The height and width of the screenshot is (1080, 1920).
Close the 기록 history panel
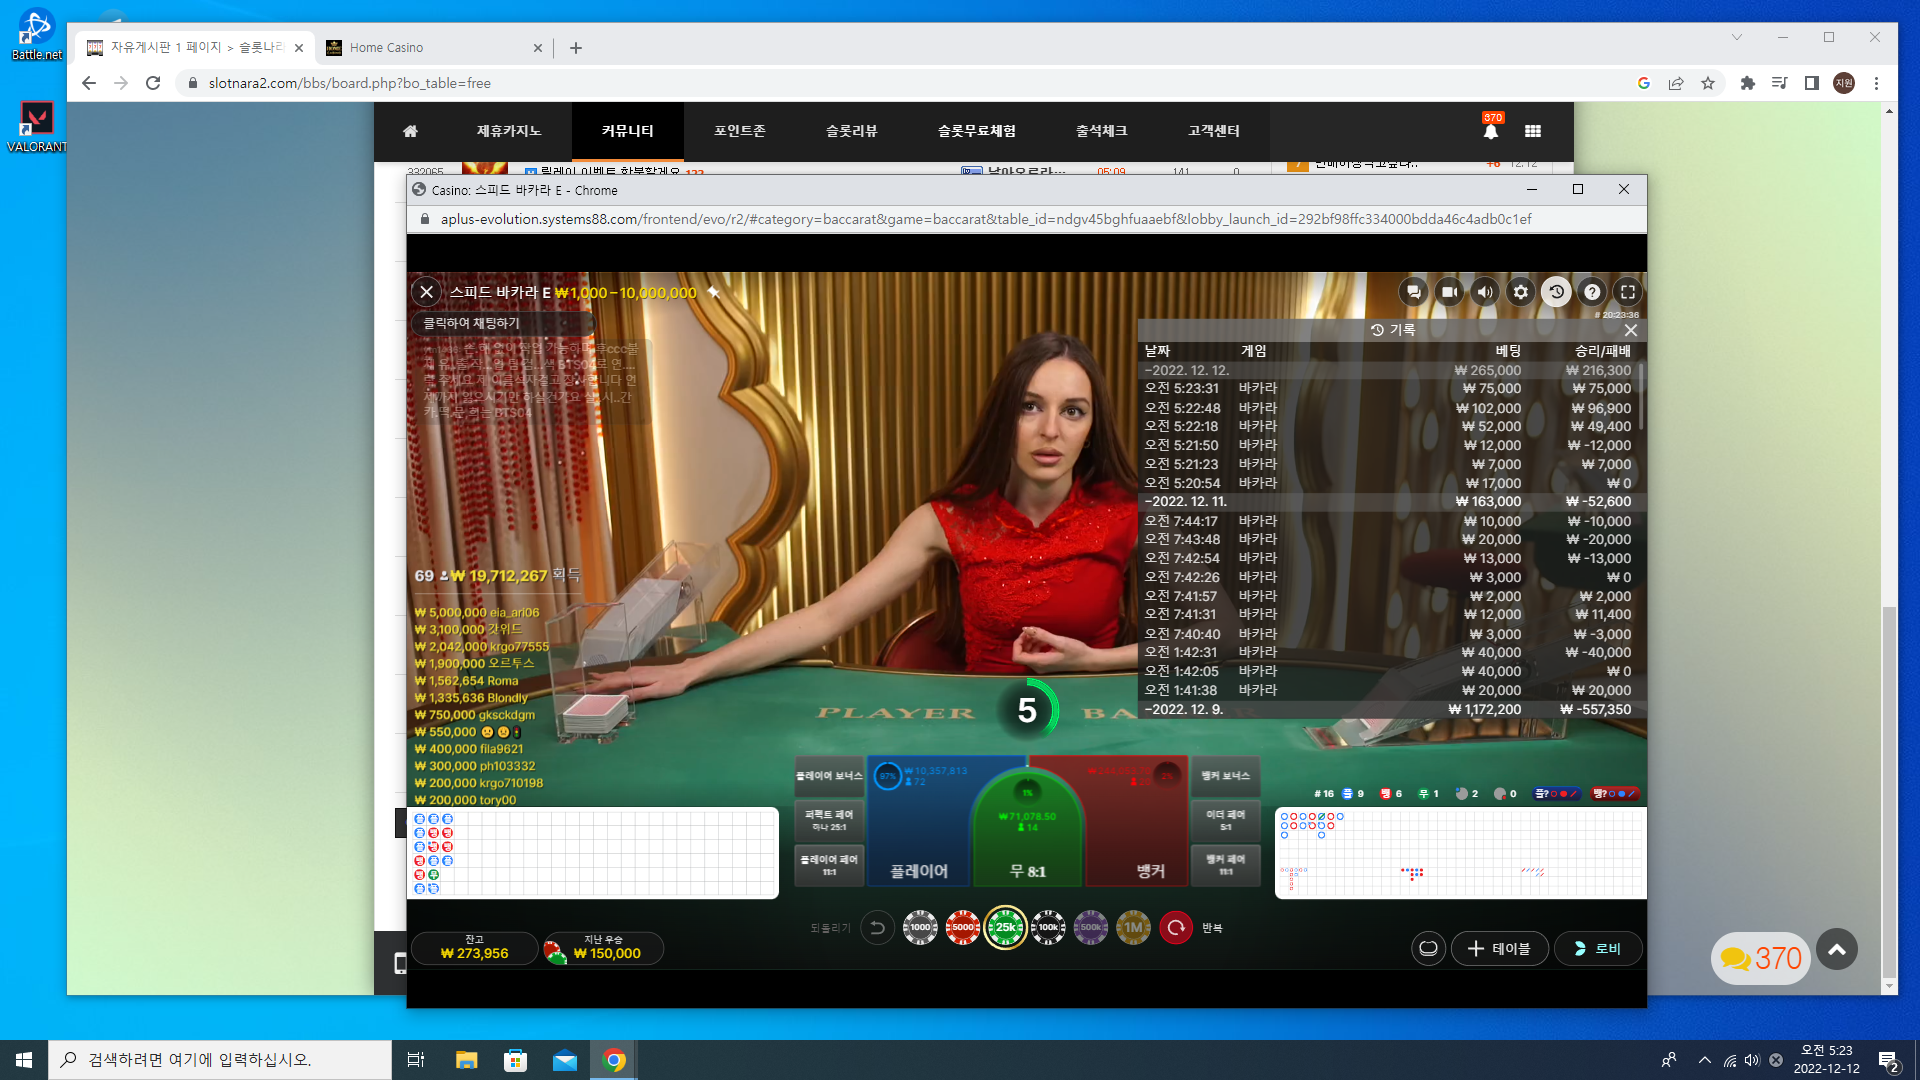(x=1631, y=330)
